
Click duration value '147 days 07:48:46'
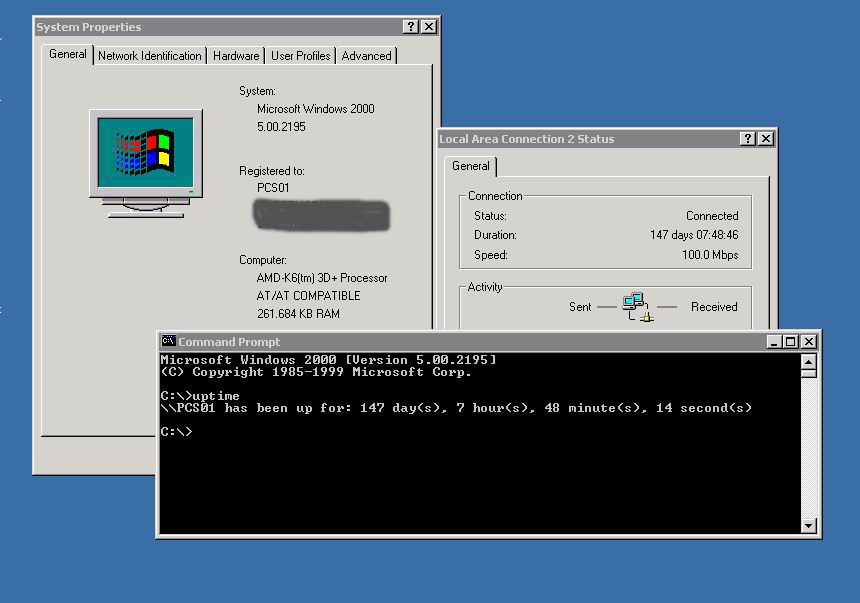tap(694, 235)
